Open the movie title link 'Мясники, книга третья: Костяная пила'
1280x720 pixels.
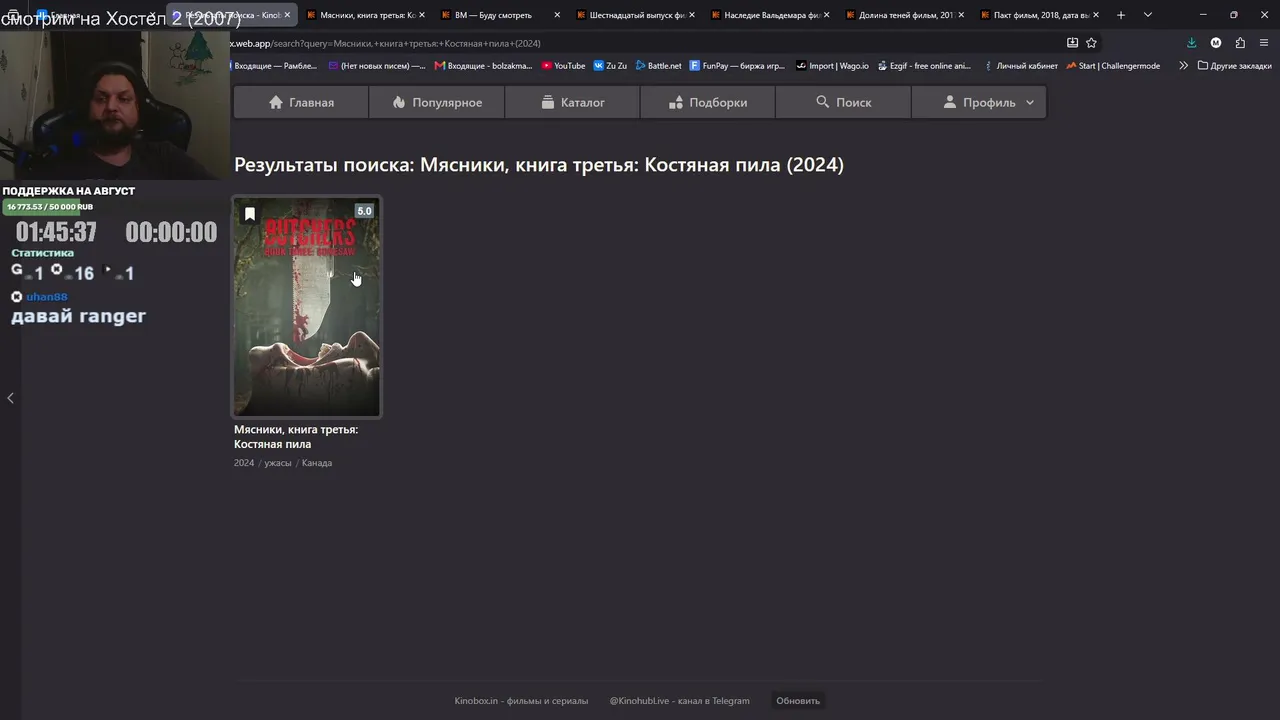(296, 437)
